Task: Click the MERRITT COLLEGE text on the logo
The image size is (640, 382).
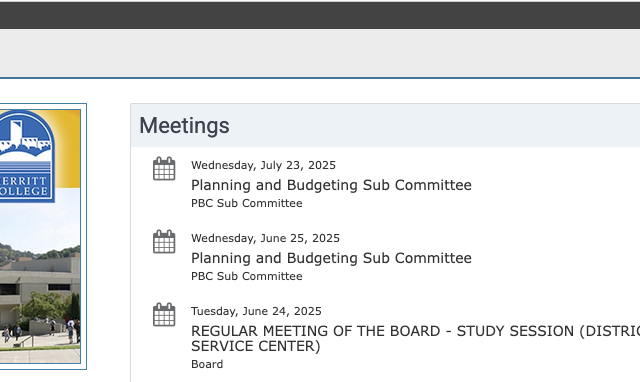Action: click(24, 186)
